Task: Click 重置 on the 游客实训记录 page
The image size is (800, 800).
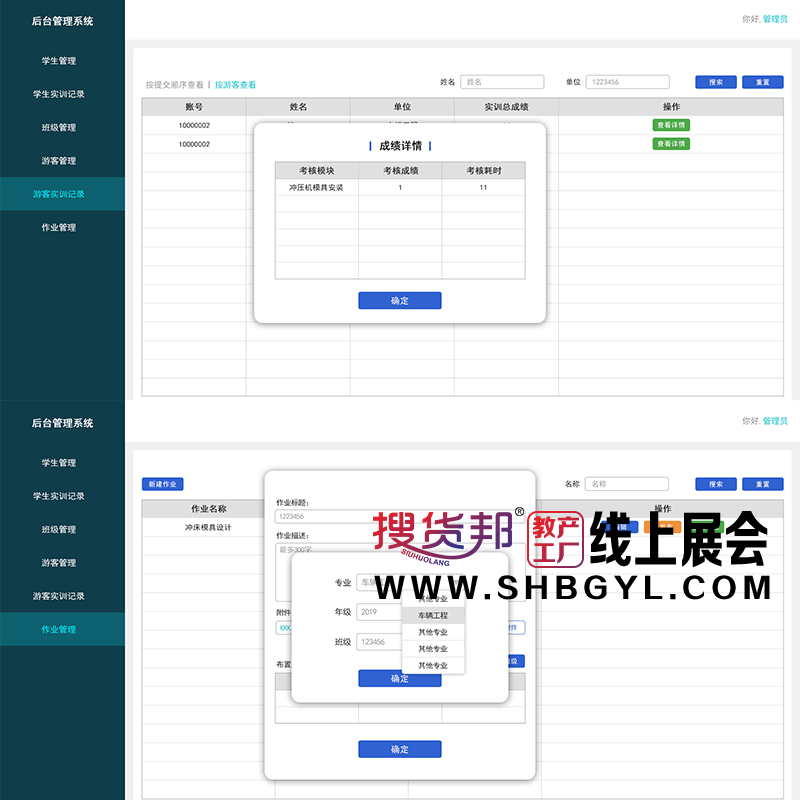Action: coord(763,82)
